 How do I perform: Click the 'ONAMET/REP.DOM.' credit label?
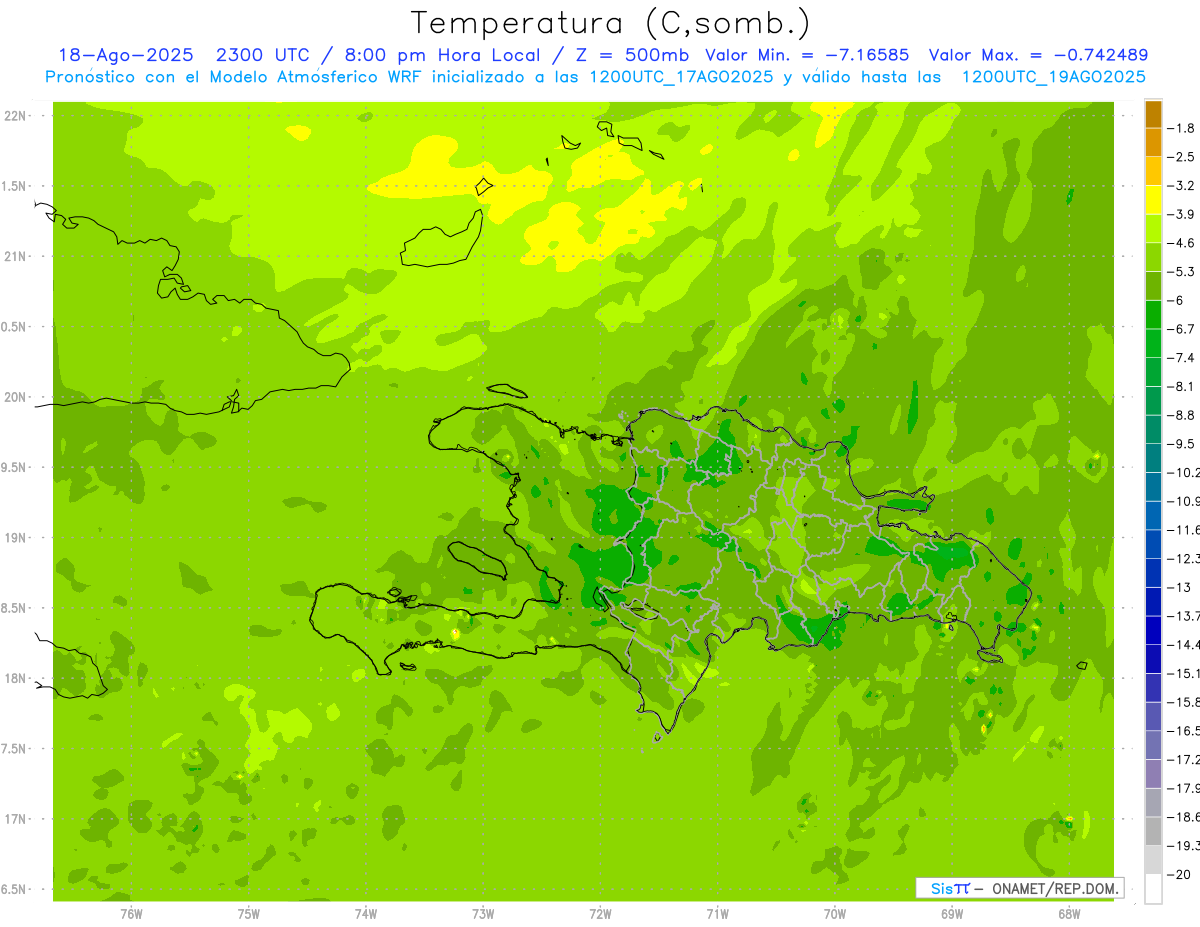point(1054,888)
